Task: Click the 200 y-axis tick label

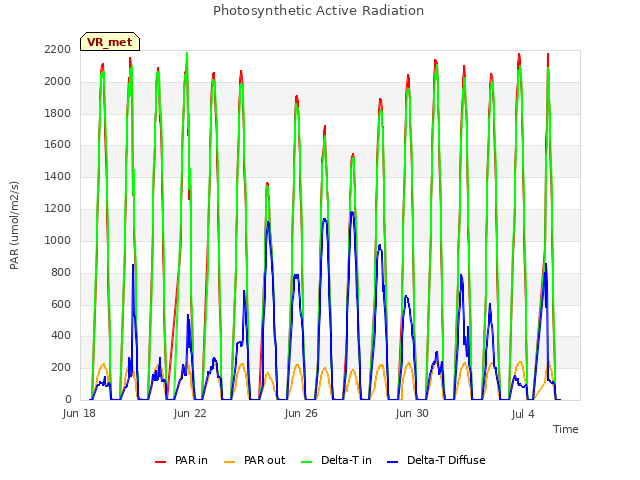Action: pos(61,368)
